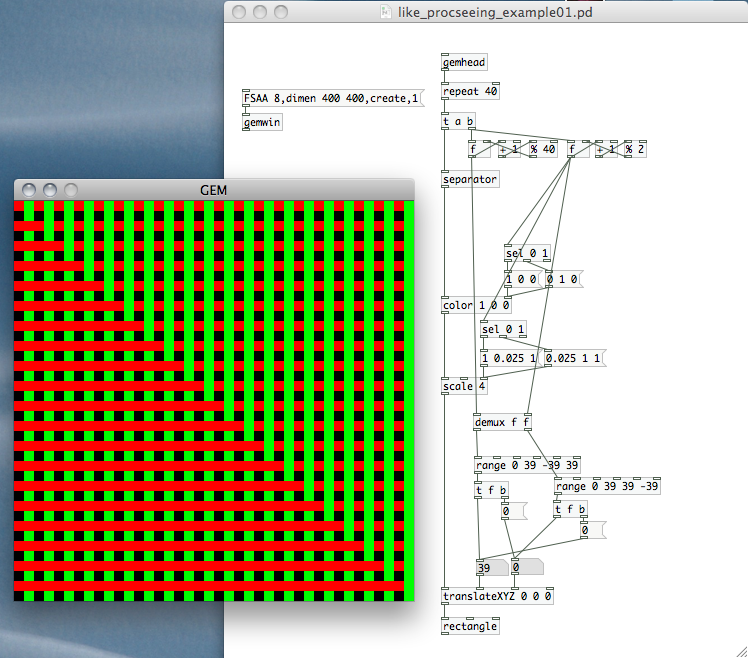
Task: Click the lower 'sel 0 1' object
Action: pos(503,329)
